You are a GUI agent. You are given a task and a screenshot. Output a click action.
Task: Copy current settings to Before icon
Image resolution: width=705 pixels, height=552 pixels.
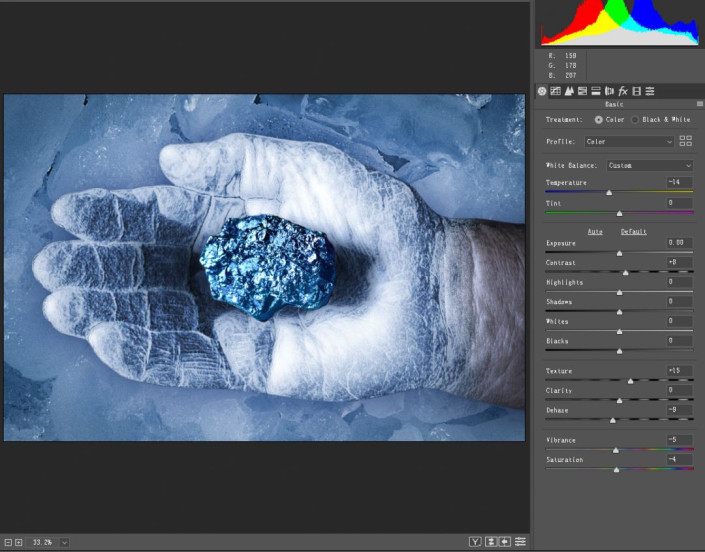pos(505,542)
